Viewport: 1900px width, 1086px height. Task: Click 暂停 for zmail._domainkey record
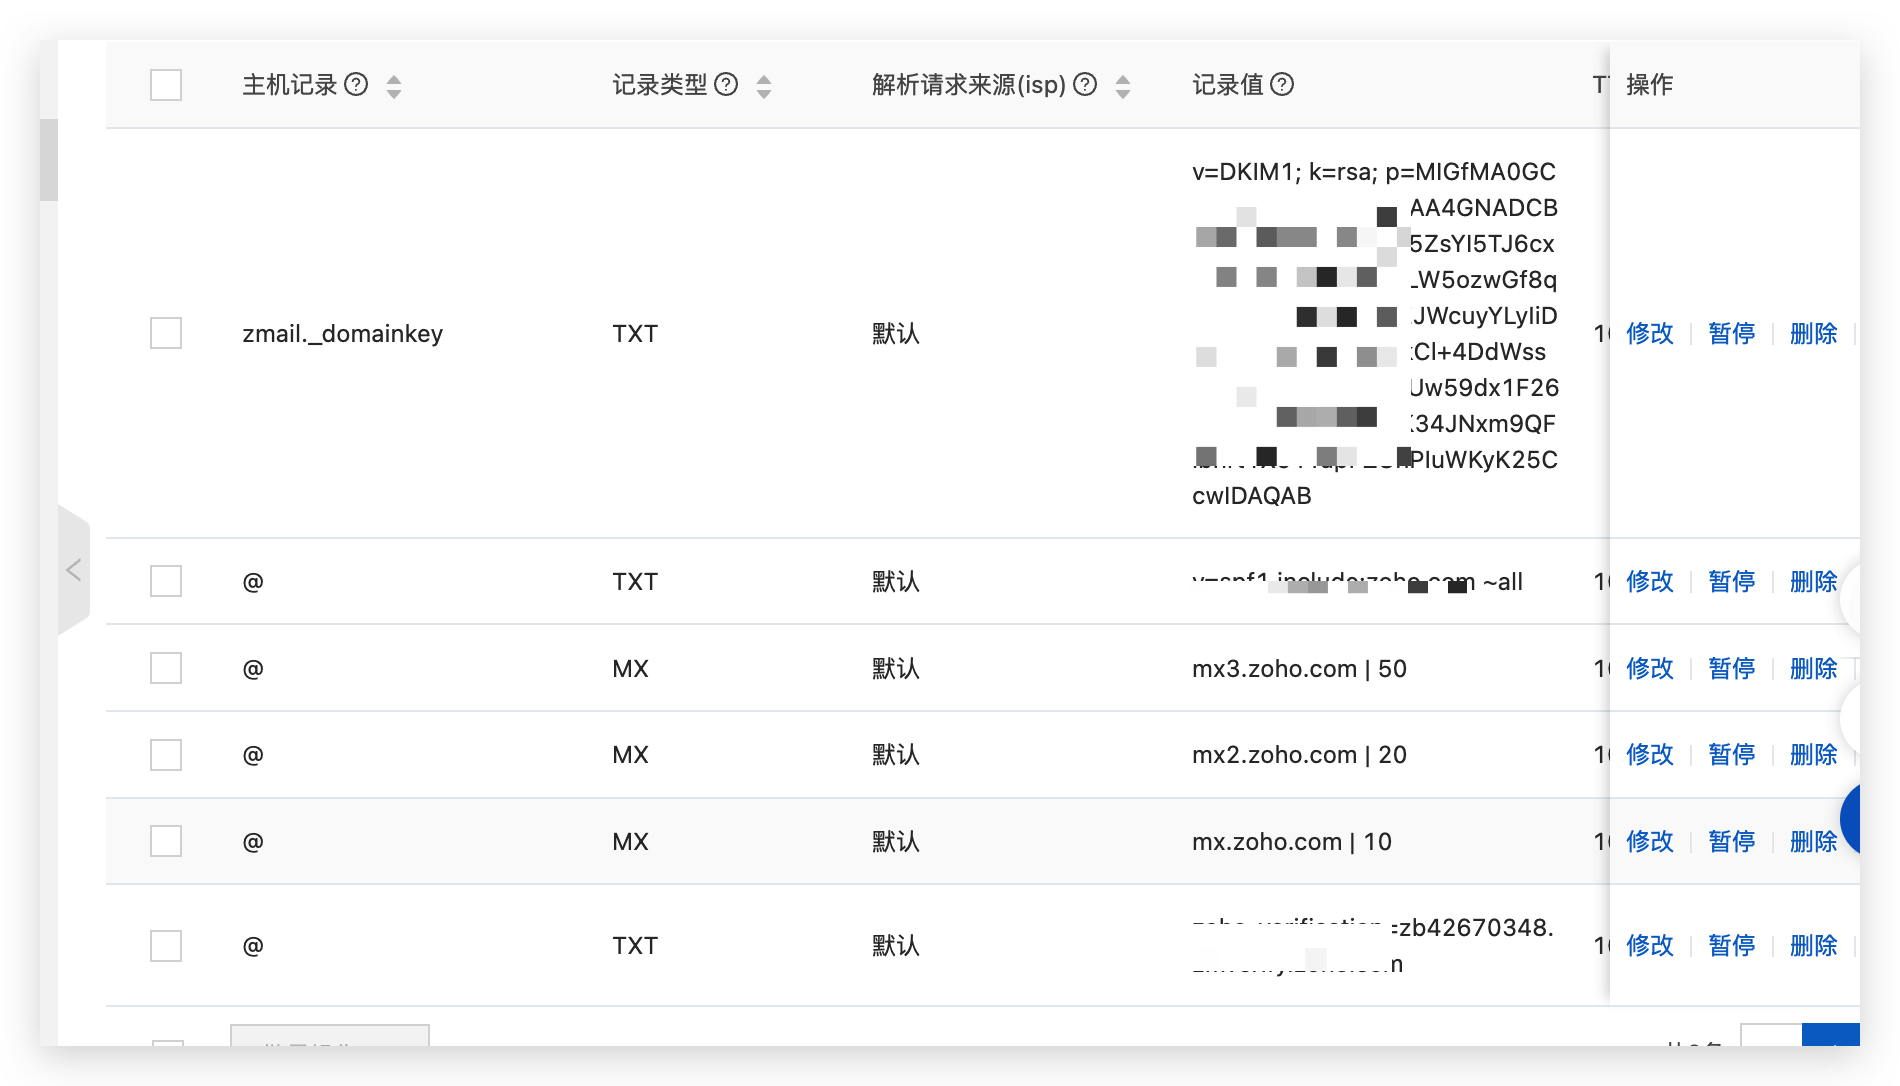(x=1732, y=333)
